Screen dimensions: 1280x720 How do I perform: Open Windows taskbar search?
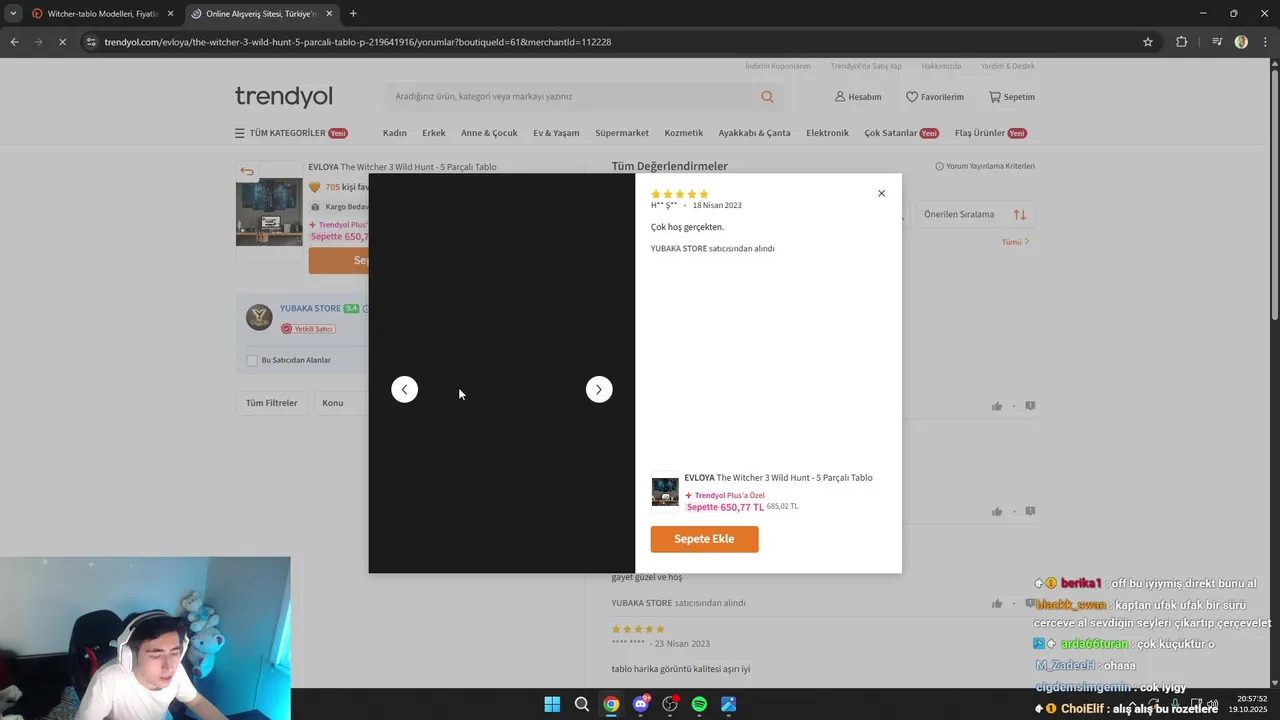click(581, 704)
